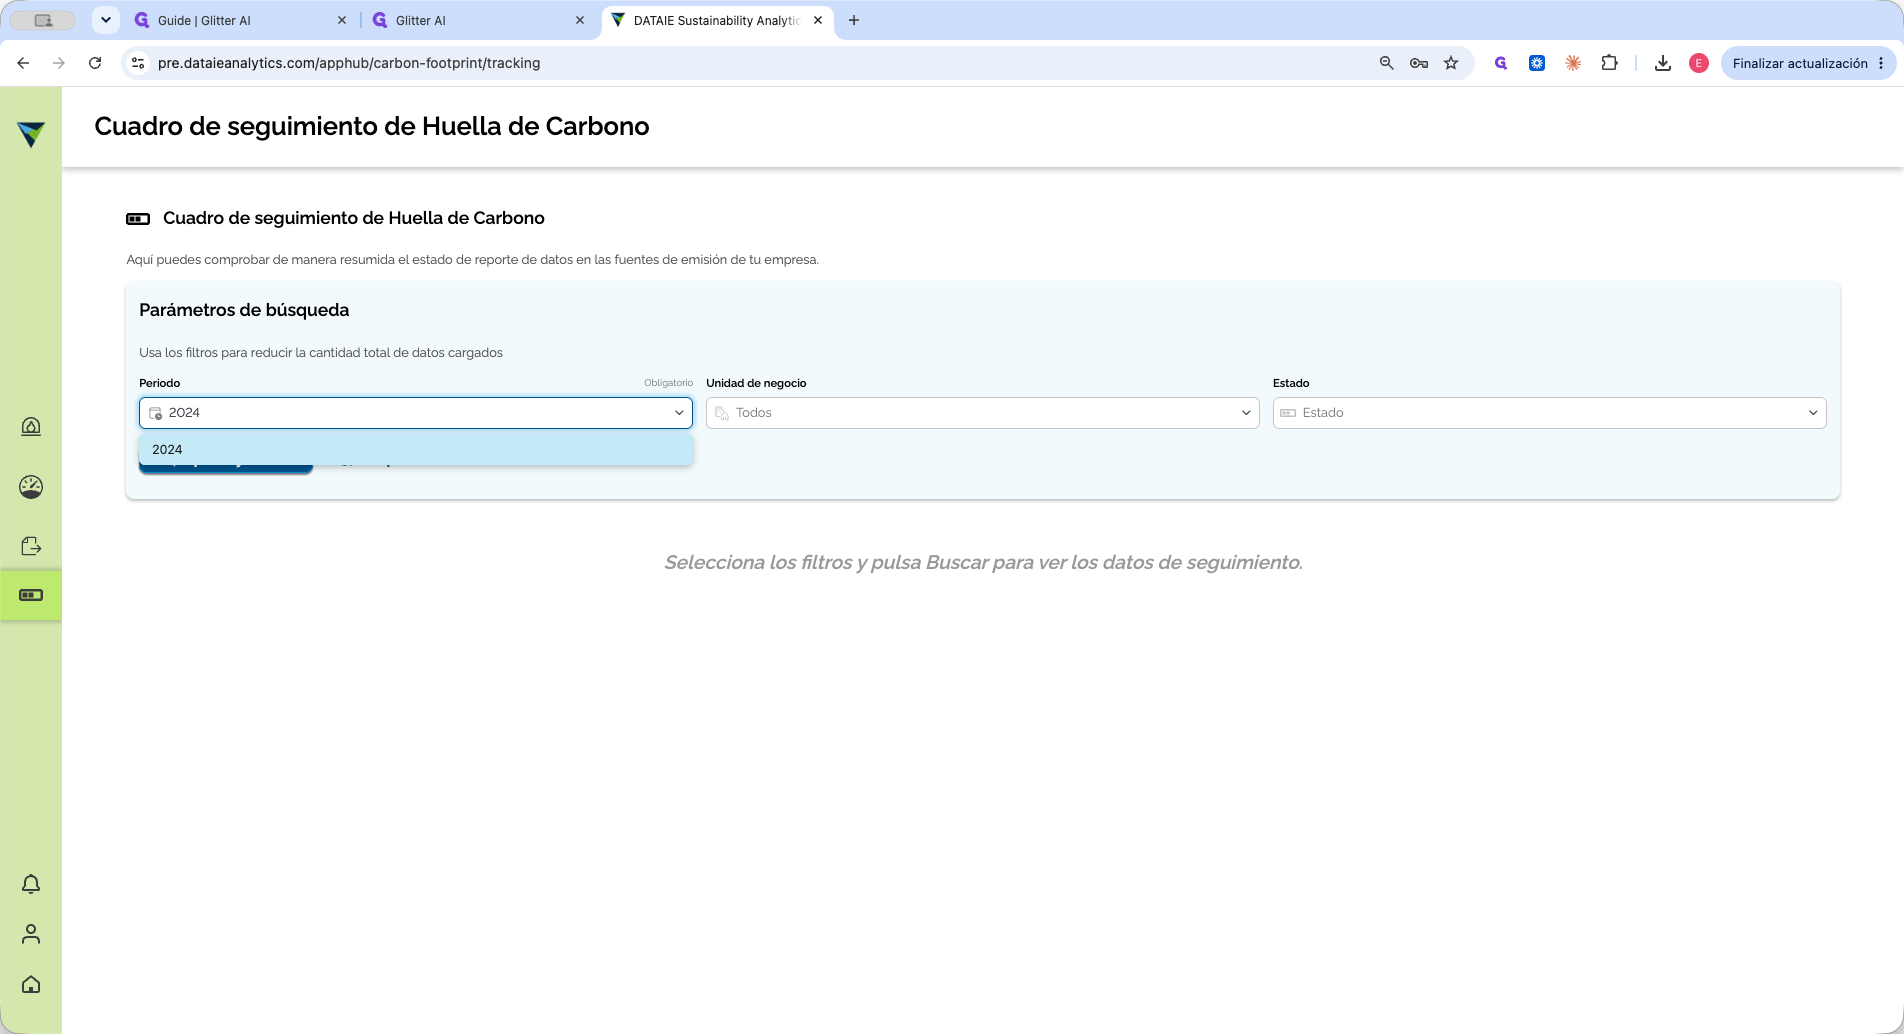Open the browser extensions puzzle icon
The height and width of the screenshot is (1034, 1904).
[x=1609, y=63]
